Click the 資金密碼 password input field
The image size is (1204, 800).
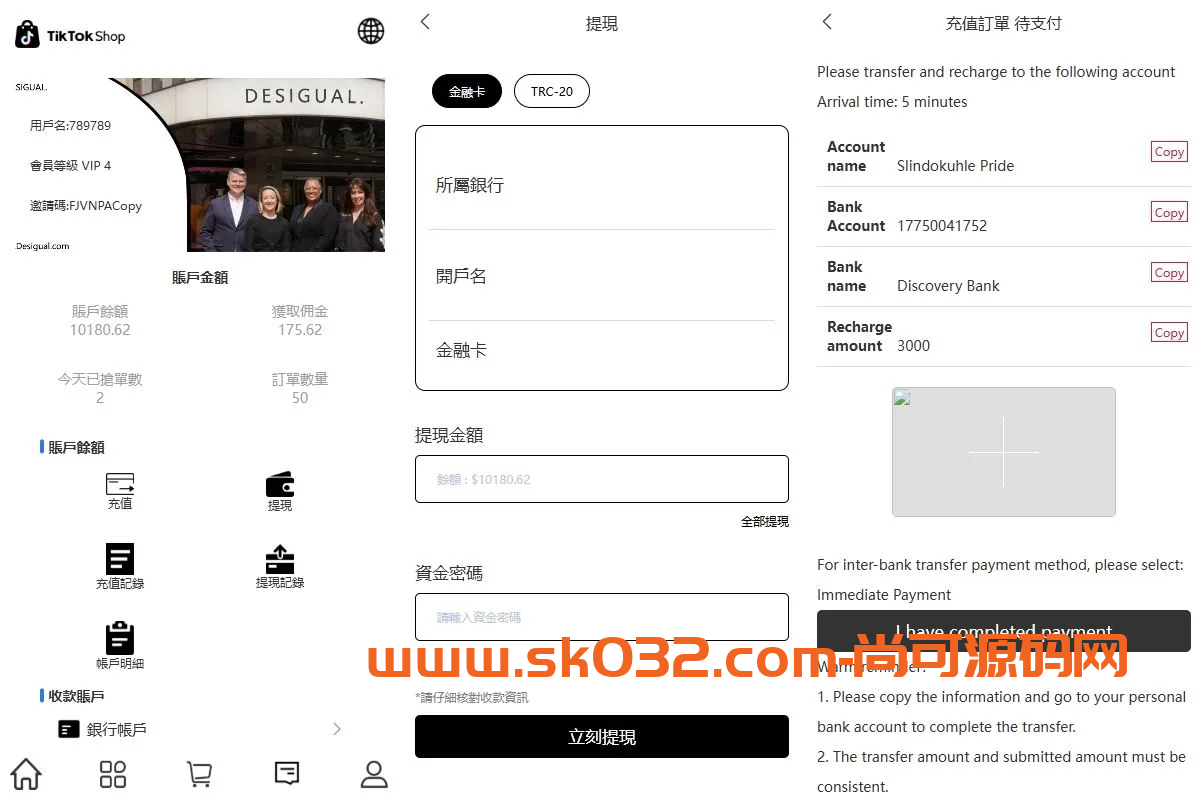tap(601, 617)
